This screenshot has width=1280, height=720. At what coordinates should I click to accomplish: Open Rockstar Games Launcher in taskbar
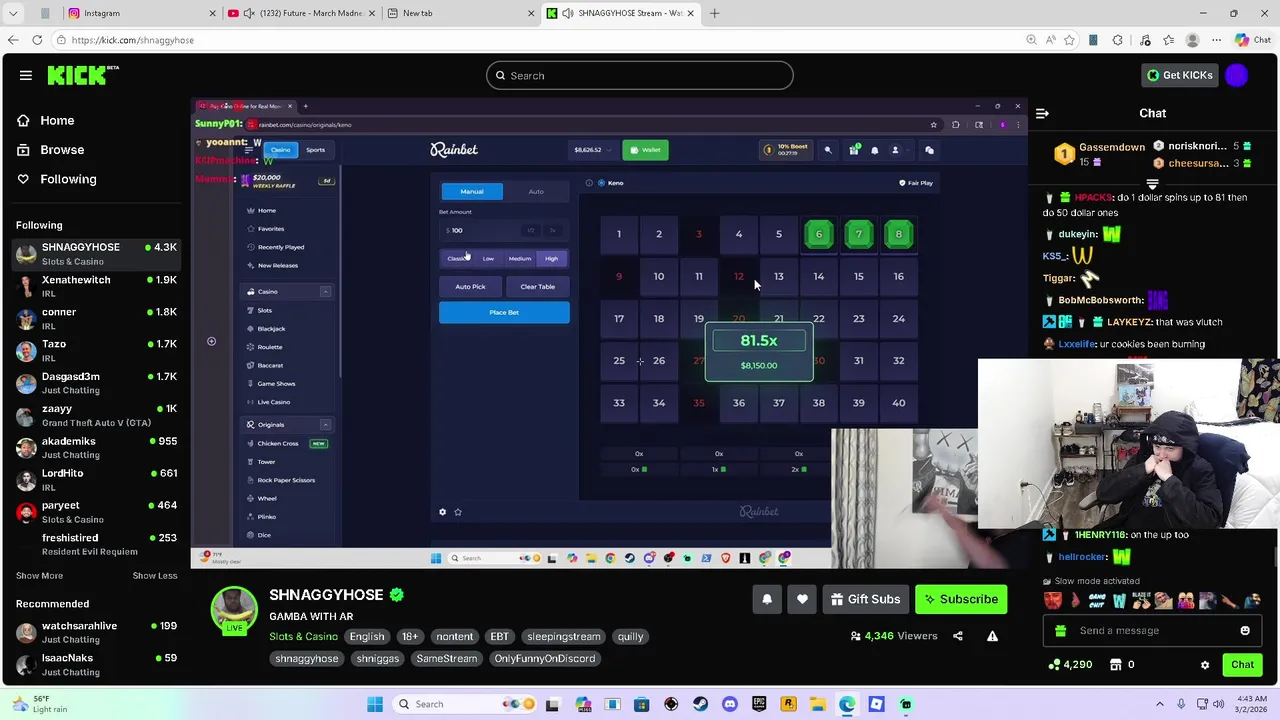[788, 704]
